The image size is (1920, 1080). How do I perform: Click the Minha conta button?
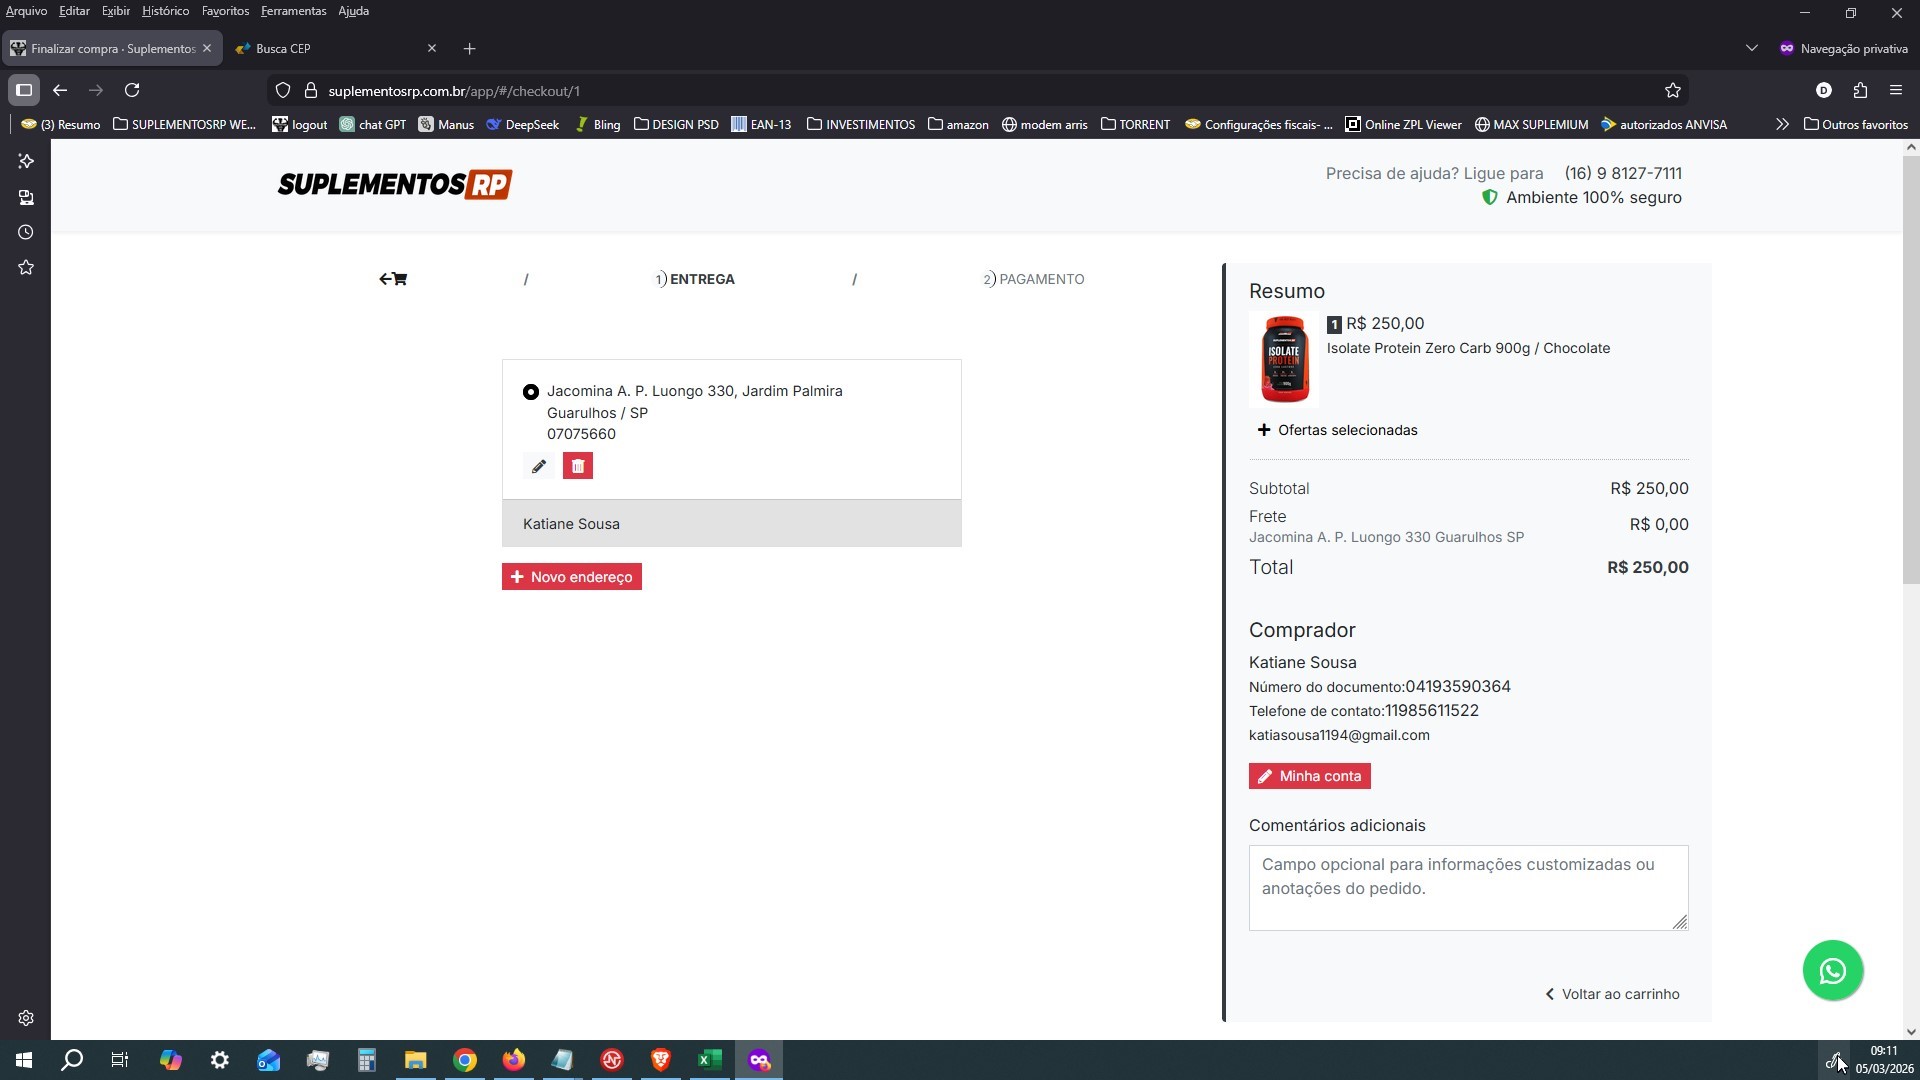(x=1309, y=776)
